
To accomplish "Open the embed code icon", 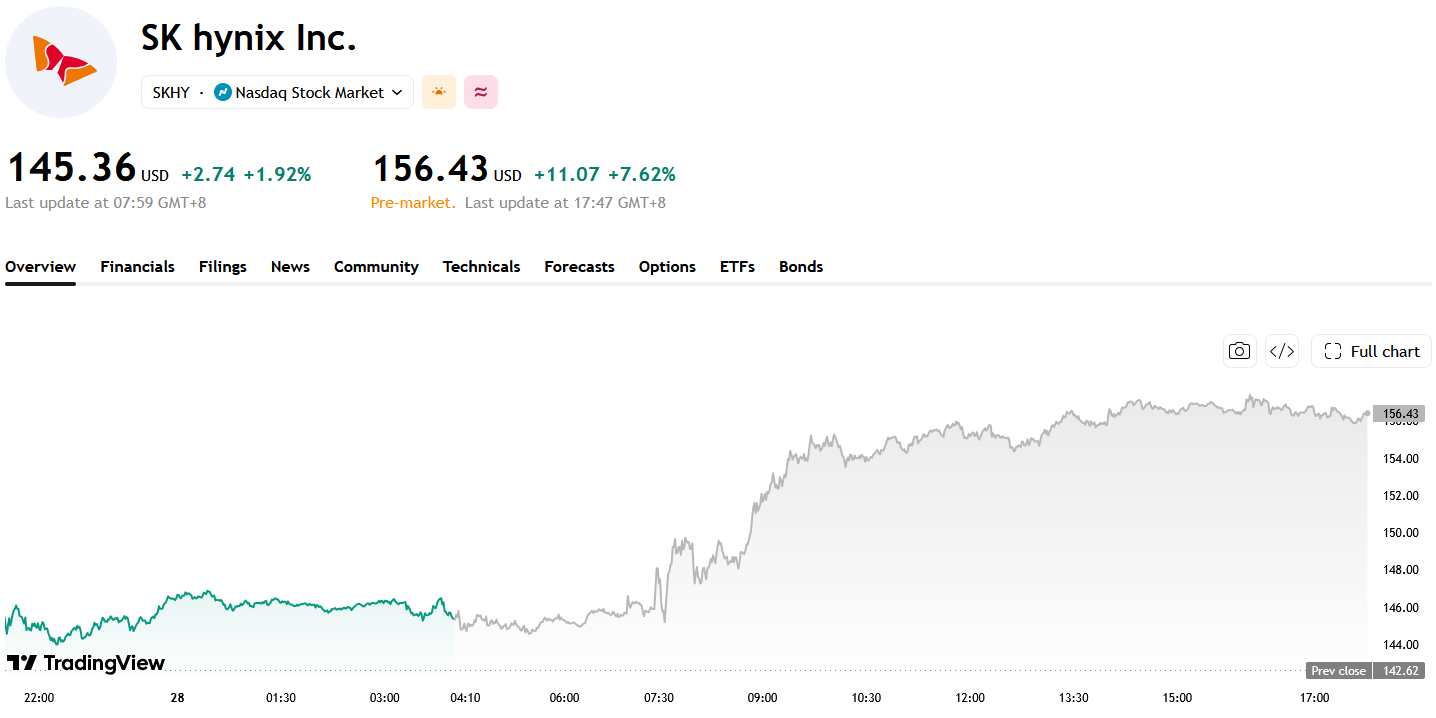I will point(1282,351).
